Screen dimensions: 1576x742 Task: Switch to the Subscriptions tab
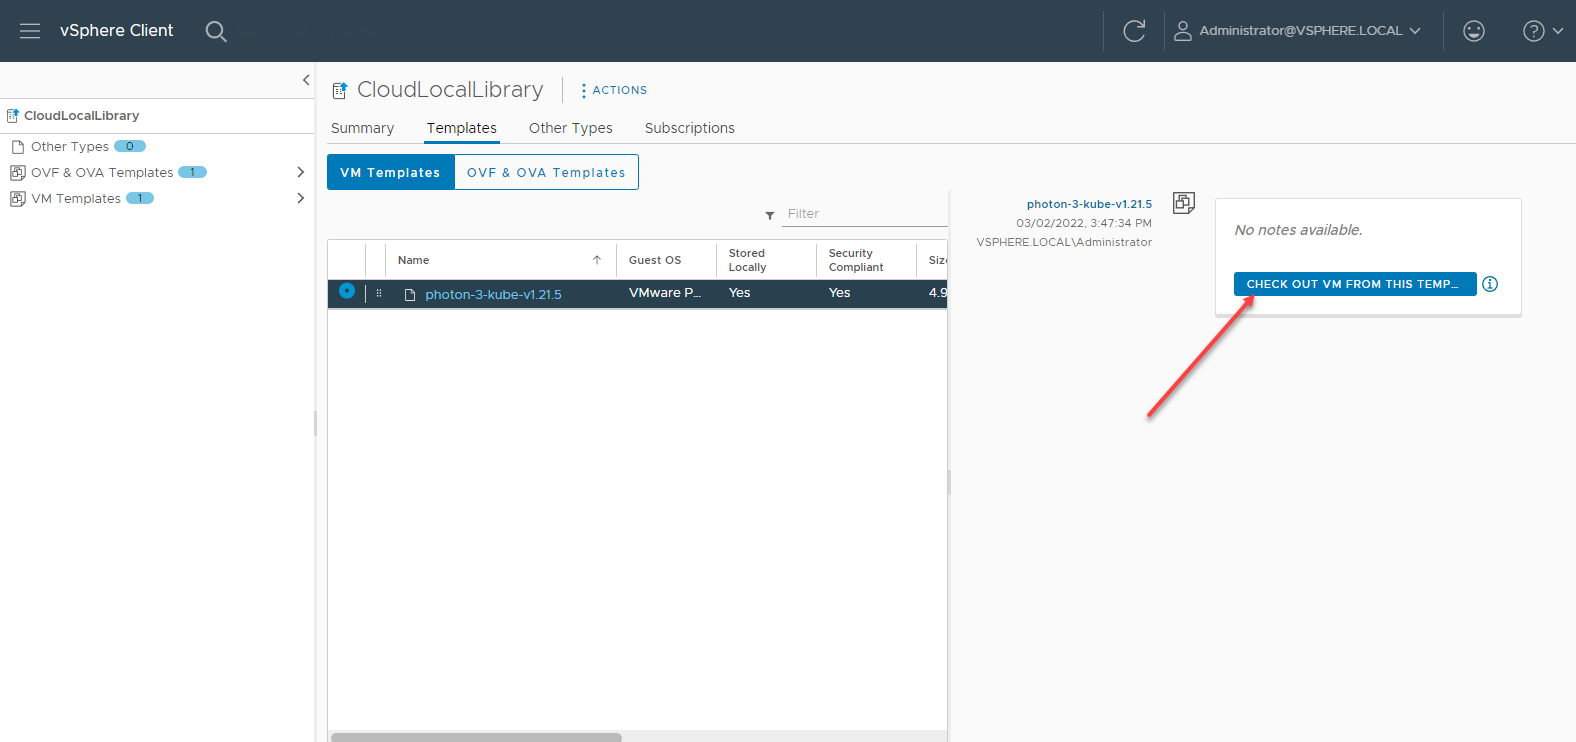[x=690, y=128]
